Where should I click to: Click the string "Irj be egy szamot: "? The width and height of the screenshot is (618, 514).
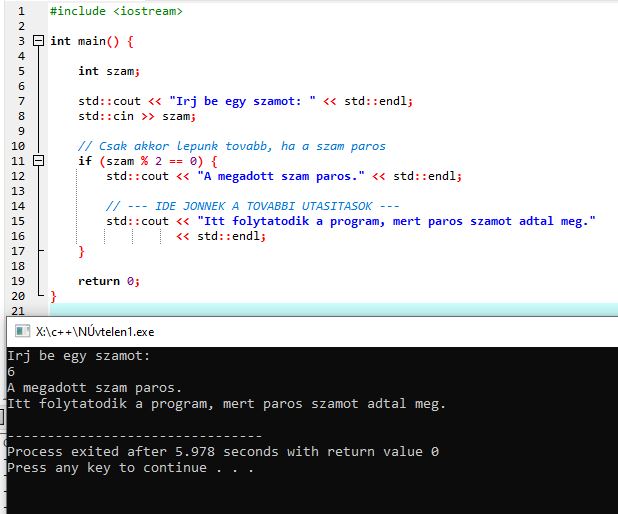point(242,101)
